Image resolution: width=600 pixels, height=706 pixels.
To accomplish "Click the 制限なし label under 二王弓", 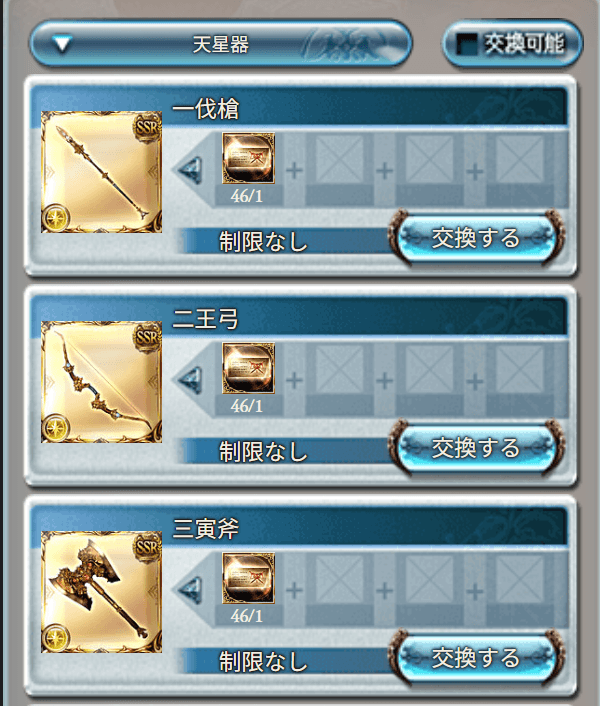I will [x=263, y=452].
